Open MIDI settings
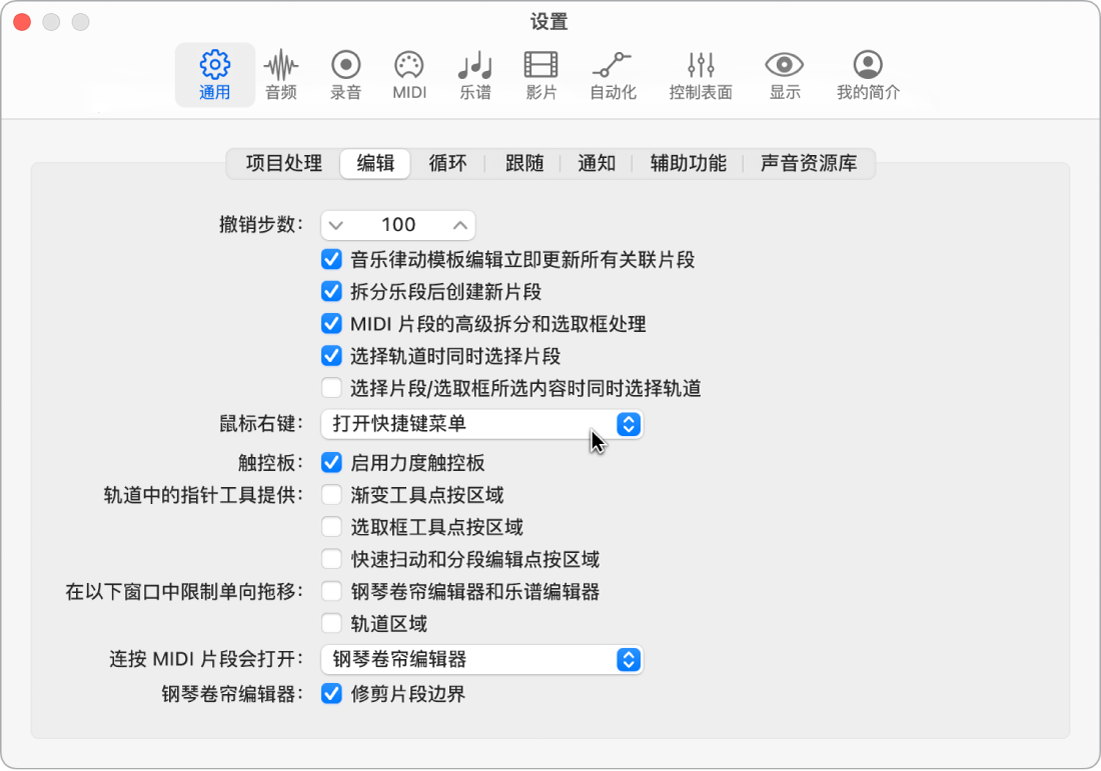The image size is (1101, 771). 409,74
